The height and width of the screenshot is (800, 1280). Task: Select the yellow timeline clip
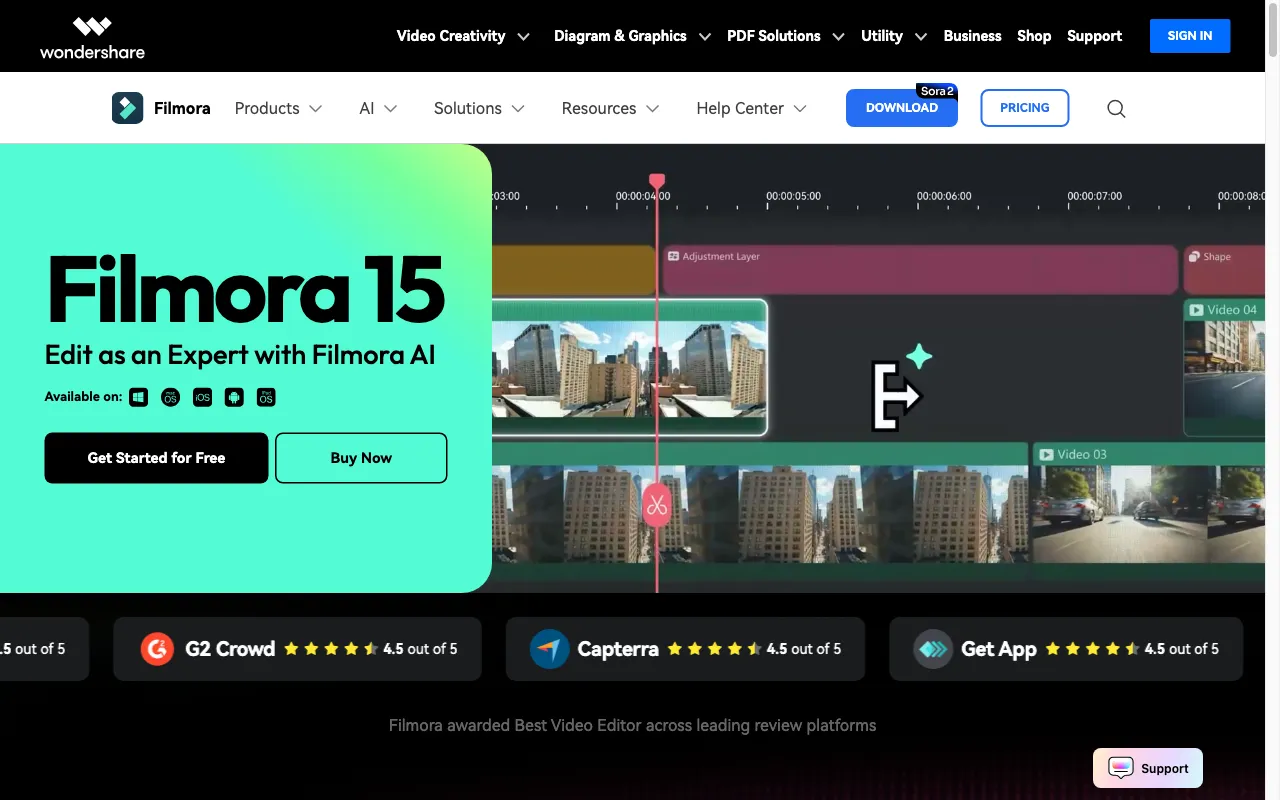coord(573,270)
